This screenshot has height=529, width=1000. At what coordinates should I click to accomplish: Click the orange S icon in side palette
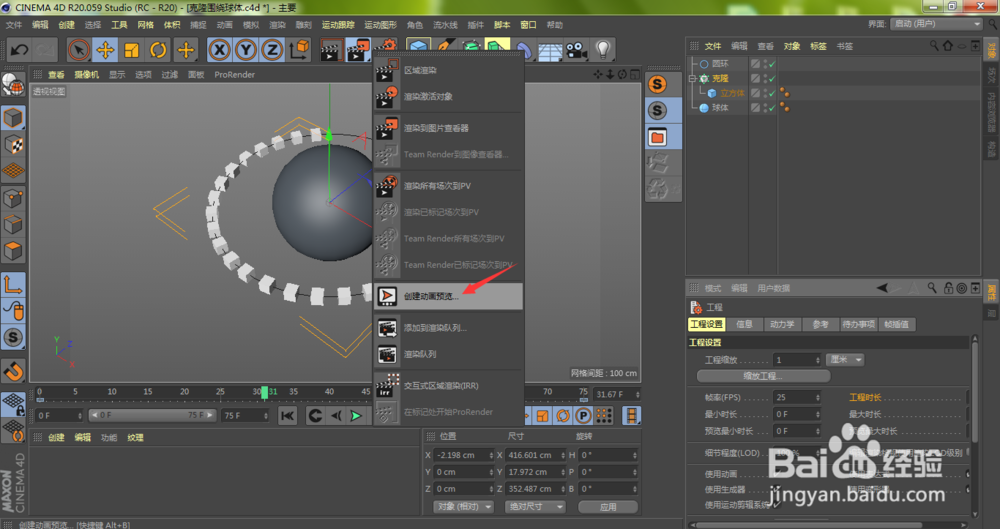click(x=658, y=84)
